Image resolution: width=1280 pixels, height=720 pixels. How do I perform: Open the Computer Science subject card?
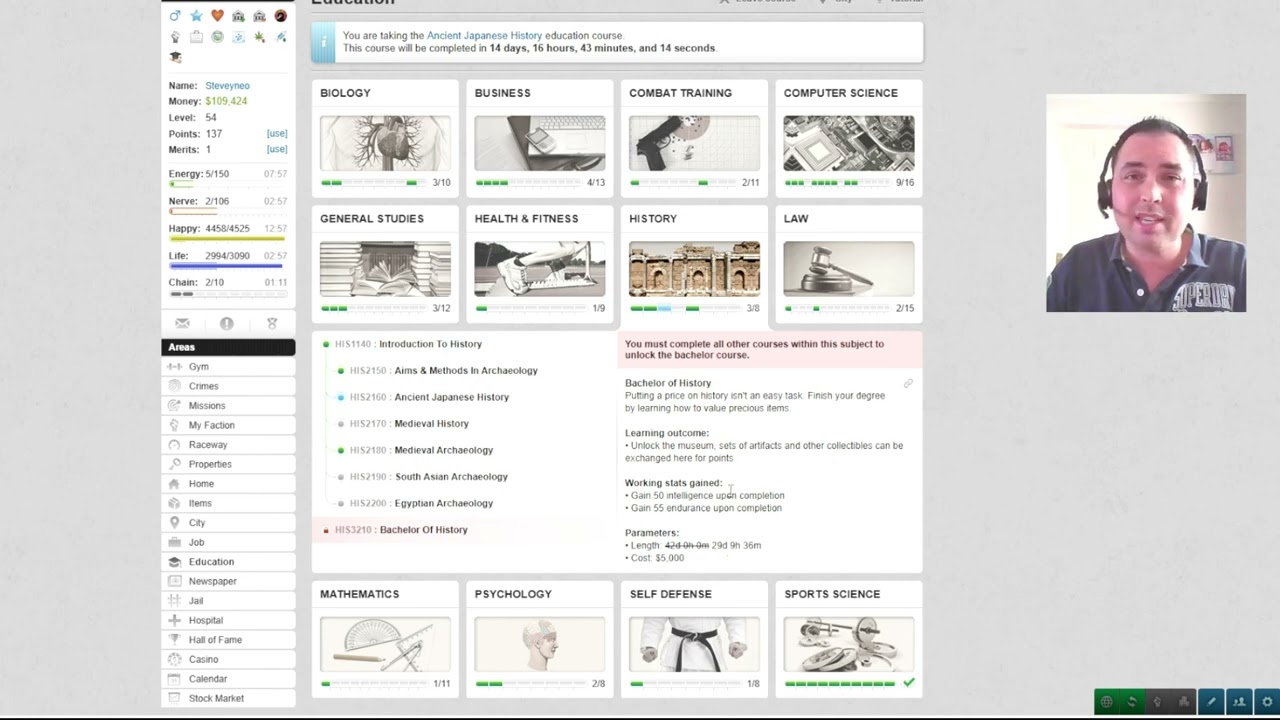pos(849,138)
